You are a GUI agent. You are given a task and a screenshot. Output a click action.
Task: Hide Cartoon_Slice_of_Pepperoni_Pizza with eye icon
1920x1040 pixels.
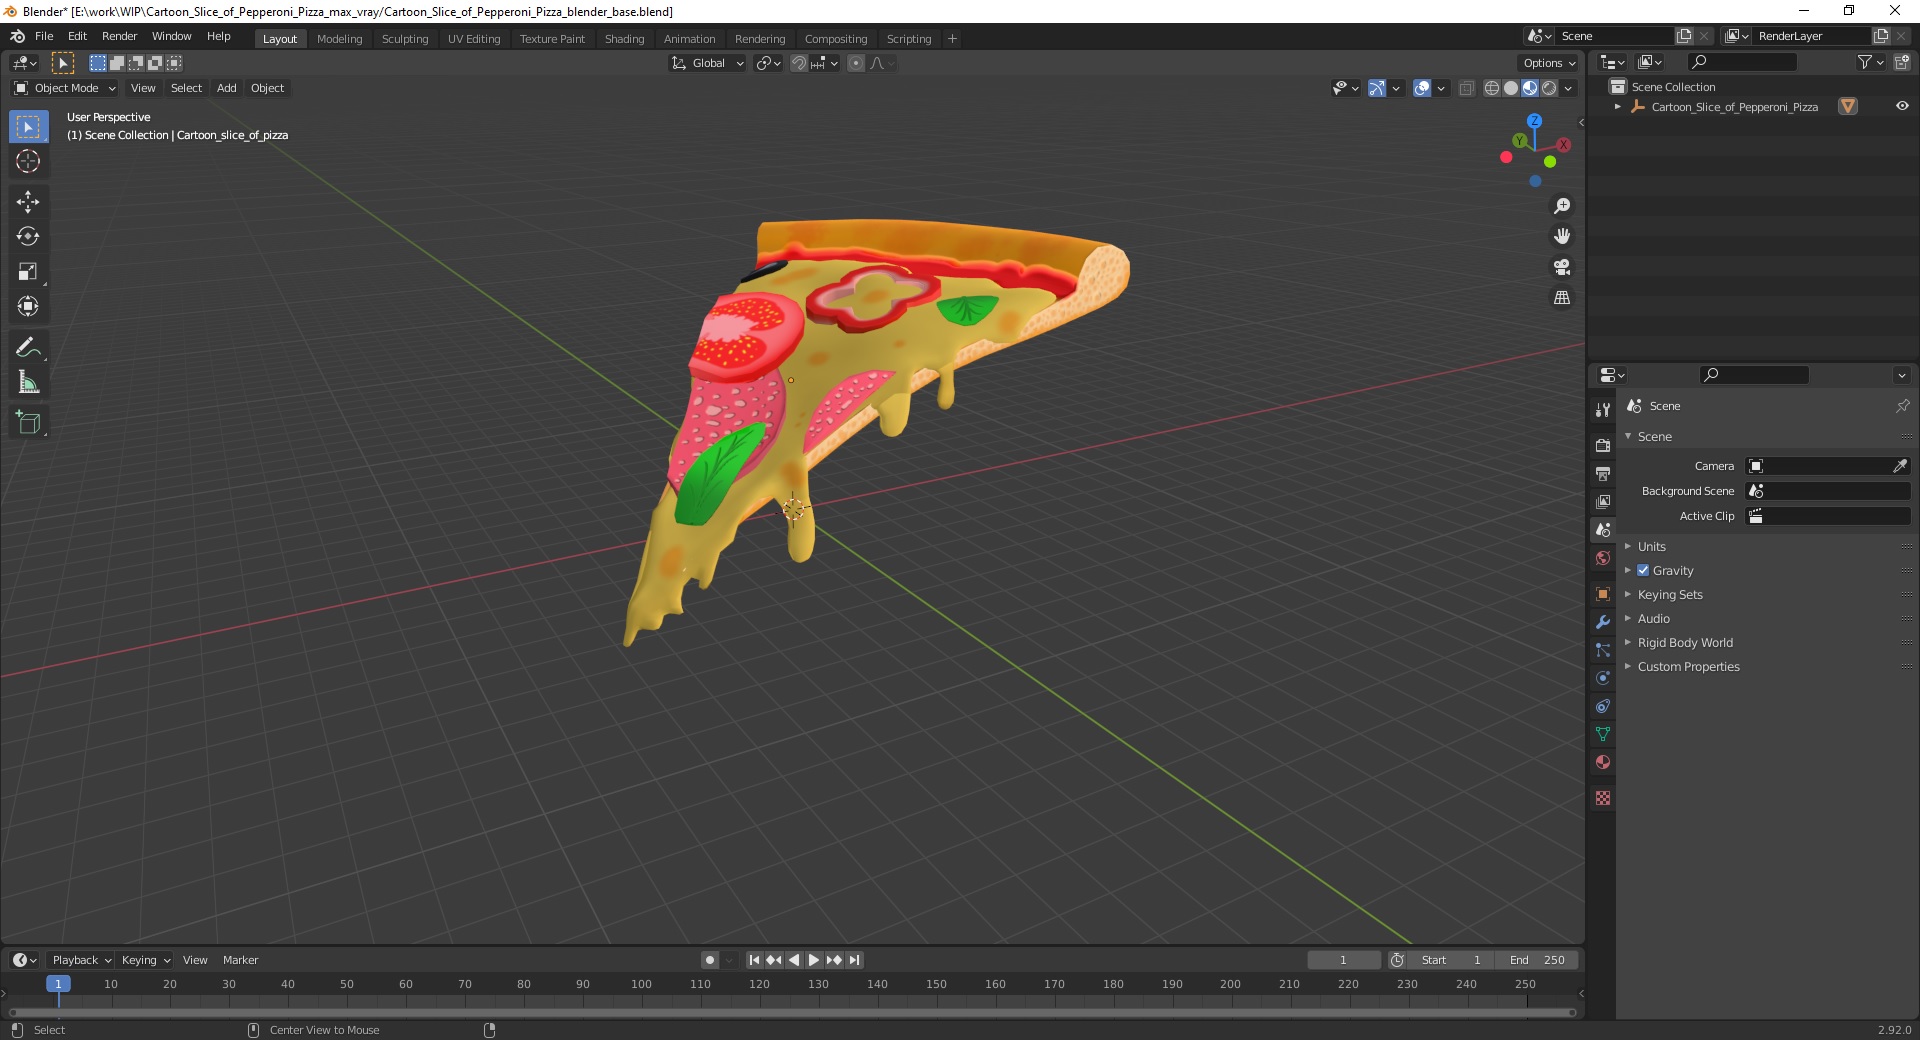click(x=1902, y=106)
